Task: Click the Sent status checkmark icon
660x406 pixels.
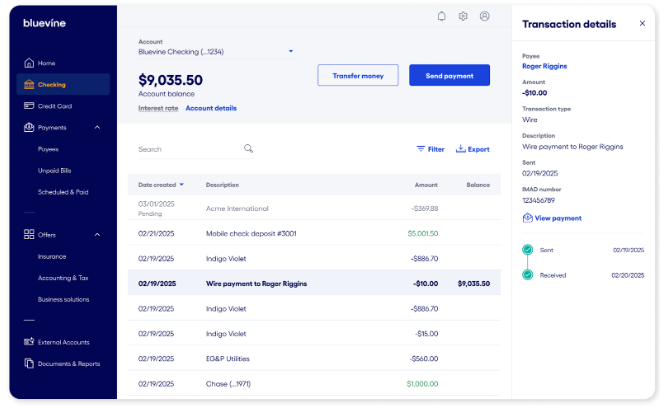Action: click(x=527, y=250)
